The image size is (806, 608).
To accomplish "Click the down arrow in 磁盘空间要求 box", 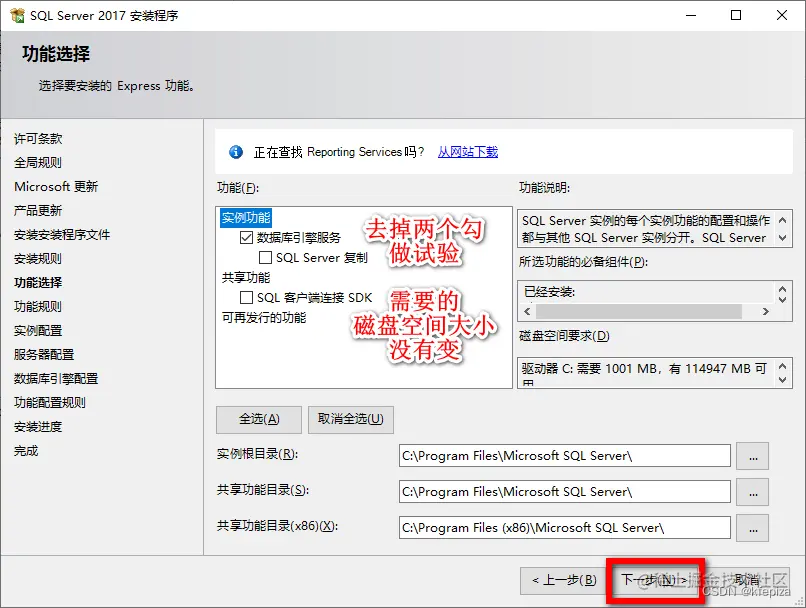I will (x=782, y=380).
